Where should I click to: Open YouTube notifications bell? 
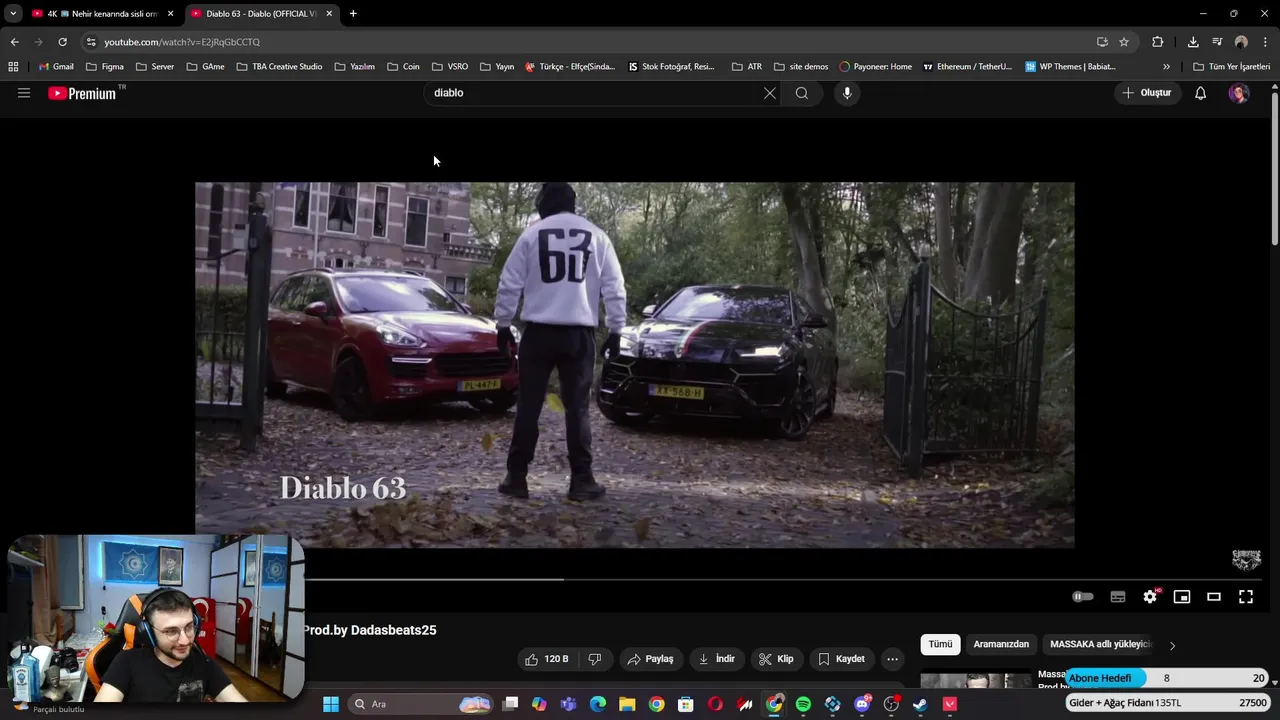pos(1201,93)
